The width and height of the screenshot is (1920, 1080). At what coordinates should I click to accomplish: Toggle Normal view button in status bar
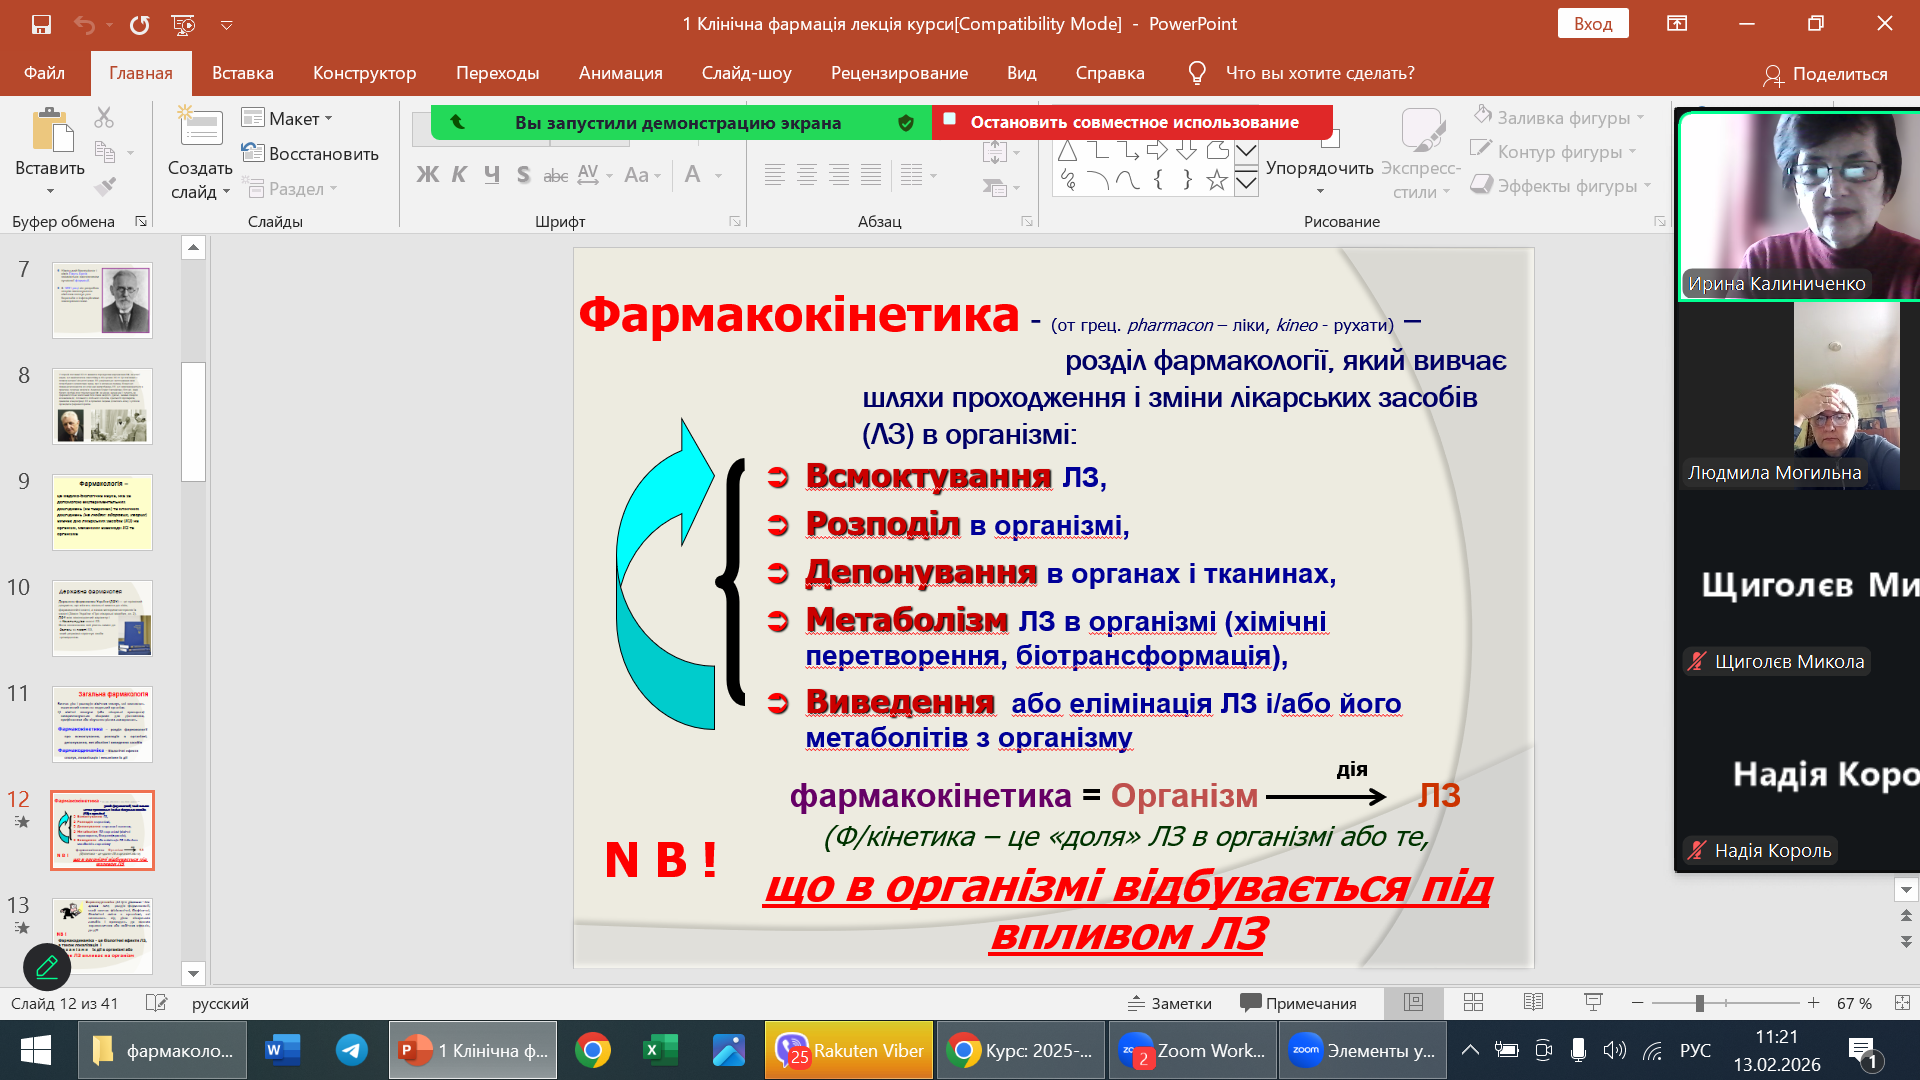coord(1413,1003)
